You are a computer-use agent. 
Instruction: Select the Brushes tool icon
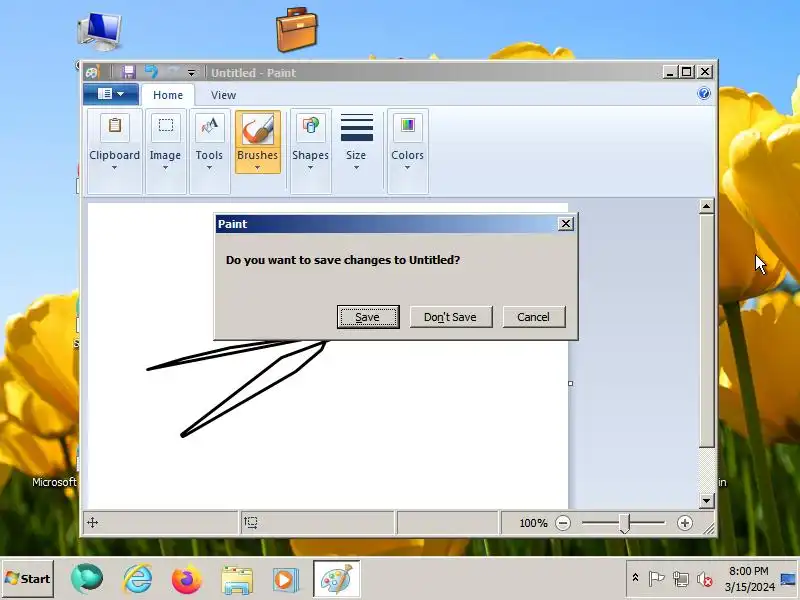258,128
